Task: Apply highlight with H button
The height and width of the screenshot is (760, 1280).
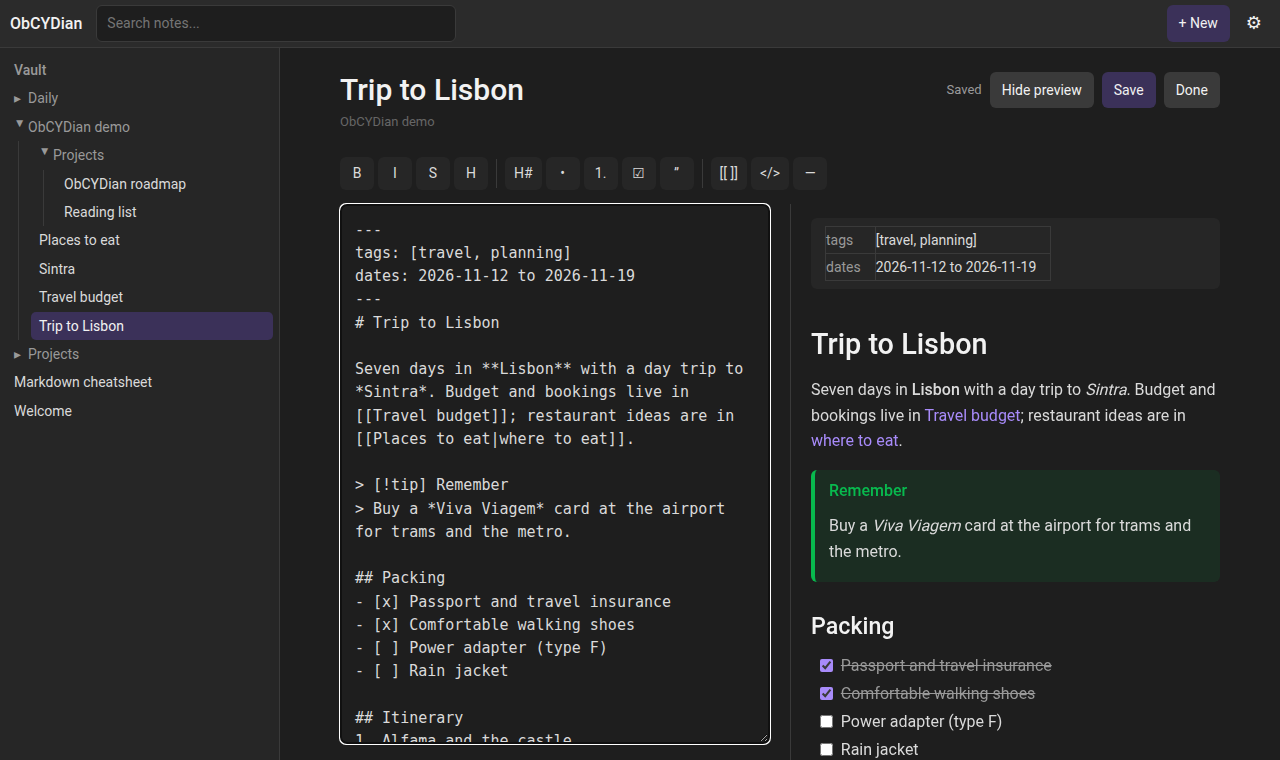Action: pyautogui.click(x=471, y=173)
